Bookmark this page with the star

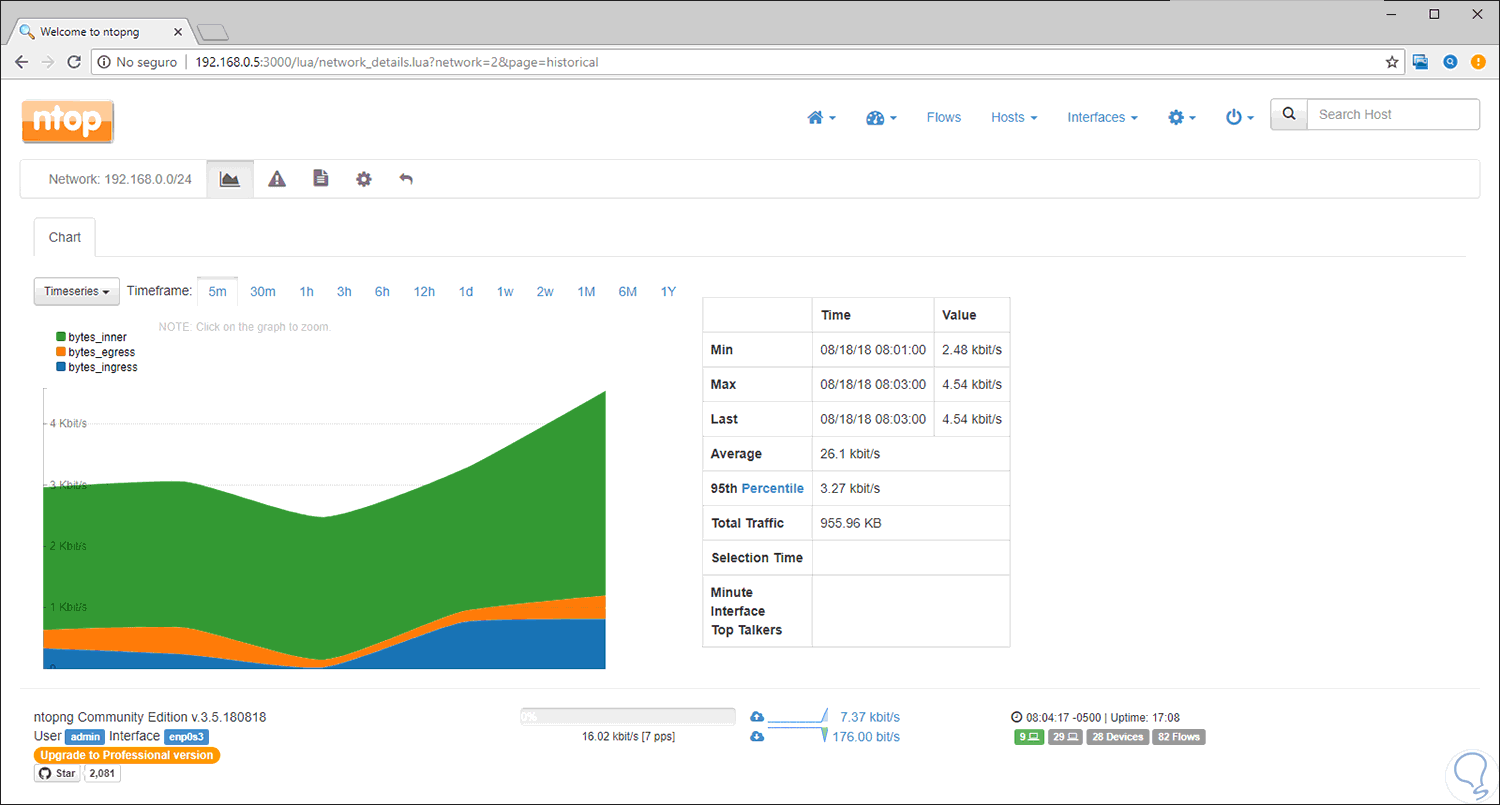[x=1391, y=62]
